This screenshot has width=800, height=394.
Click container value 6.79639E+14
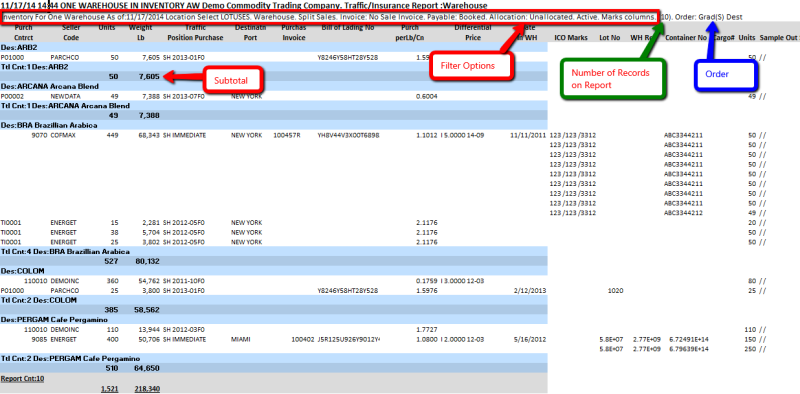(690, 349)
